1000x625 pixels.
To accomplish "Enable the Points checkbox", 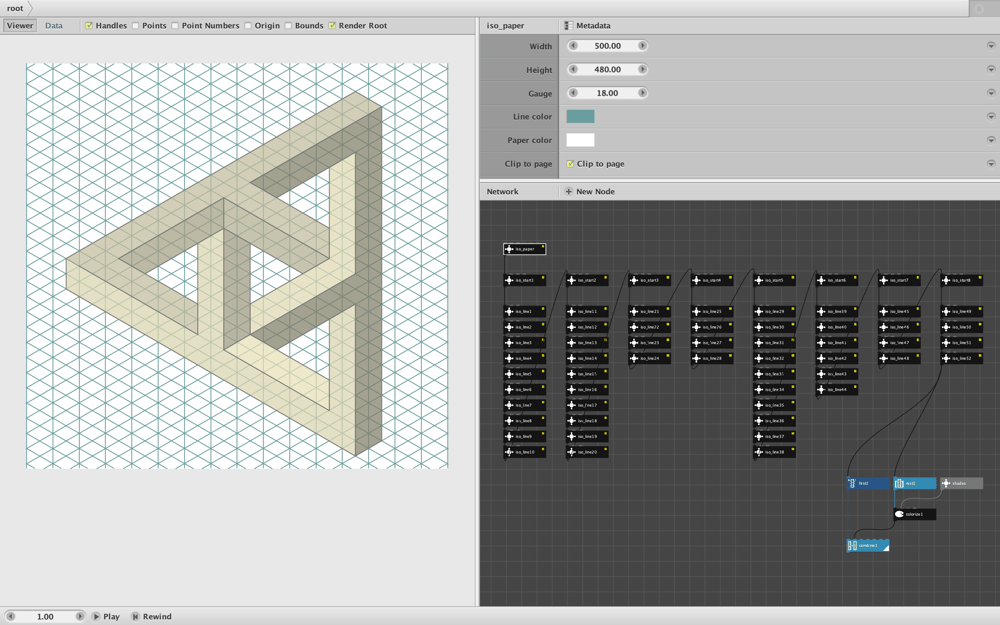I will pos(135,26).
